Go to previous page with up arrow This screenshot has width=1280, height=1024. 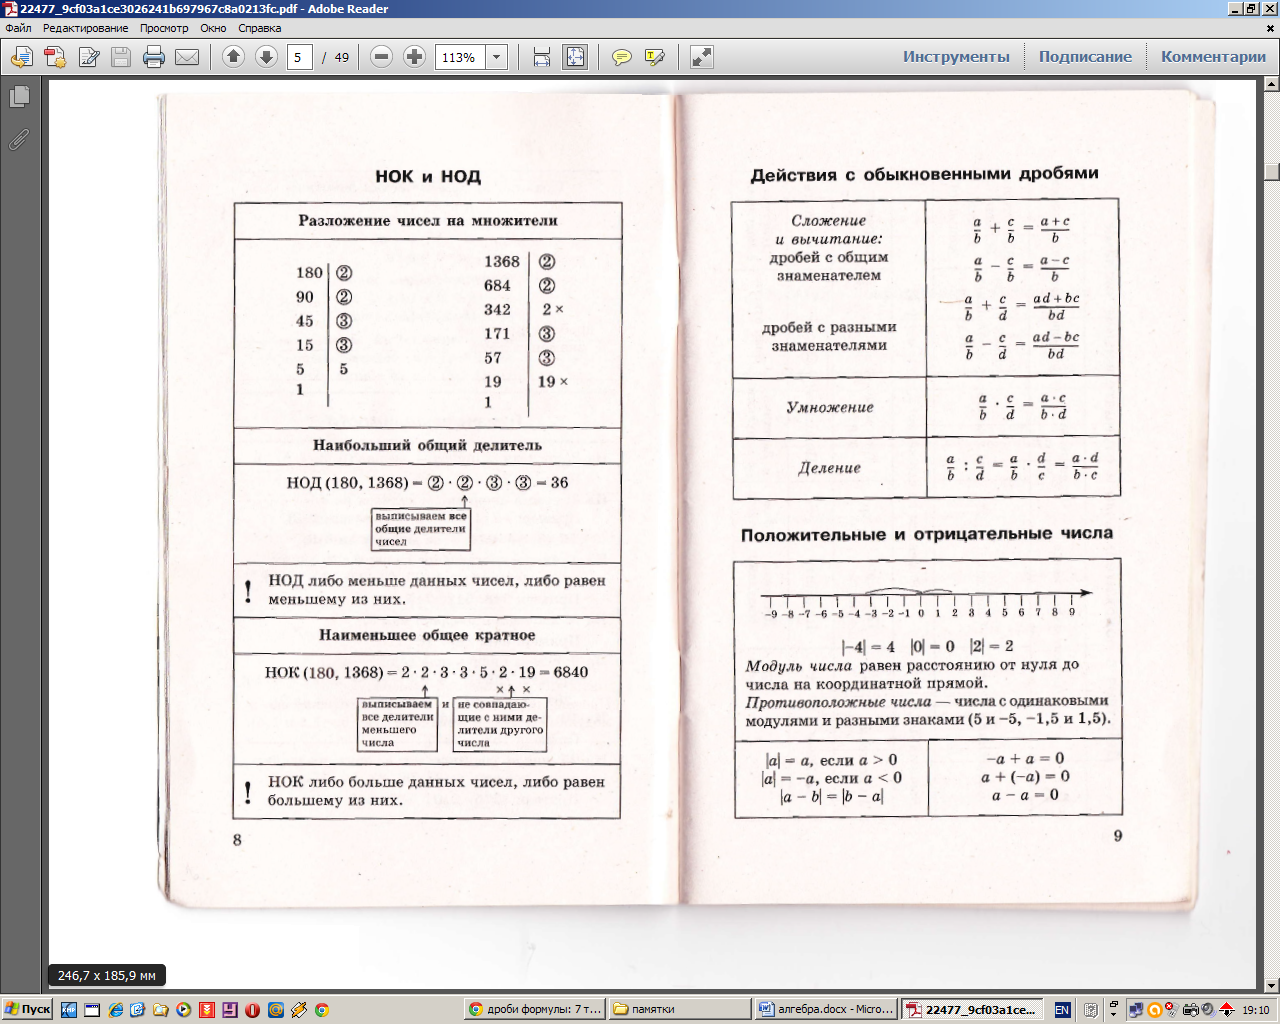pyautogui.click(x=233, y=57)
